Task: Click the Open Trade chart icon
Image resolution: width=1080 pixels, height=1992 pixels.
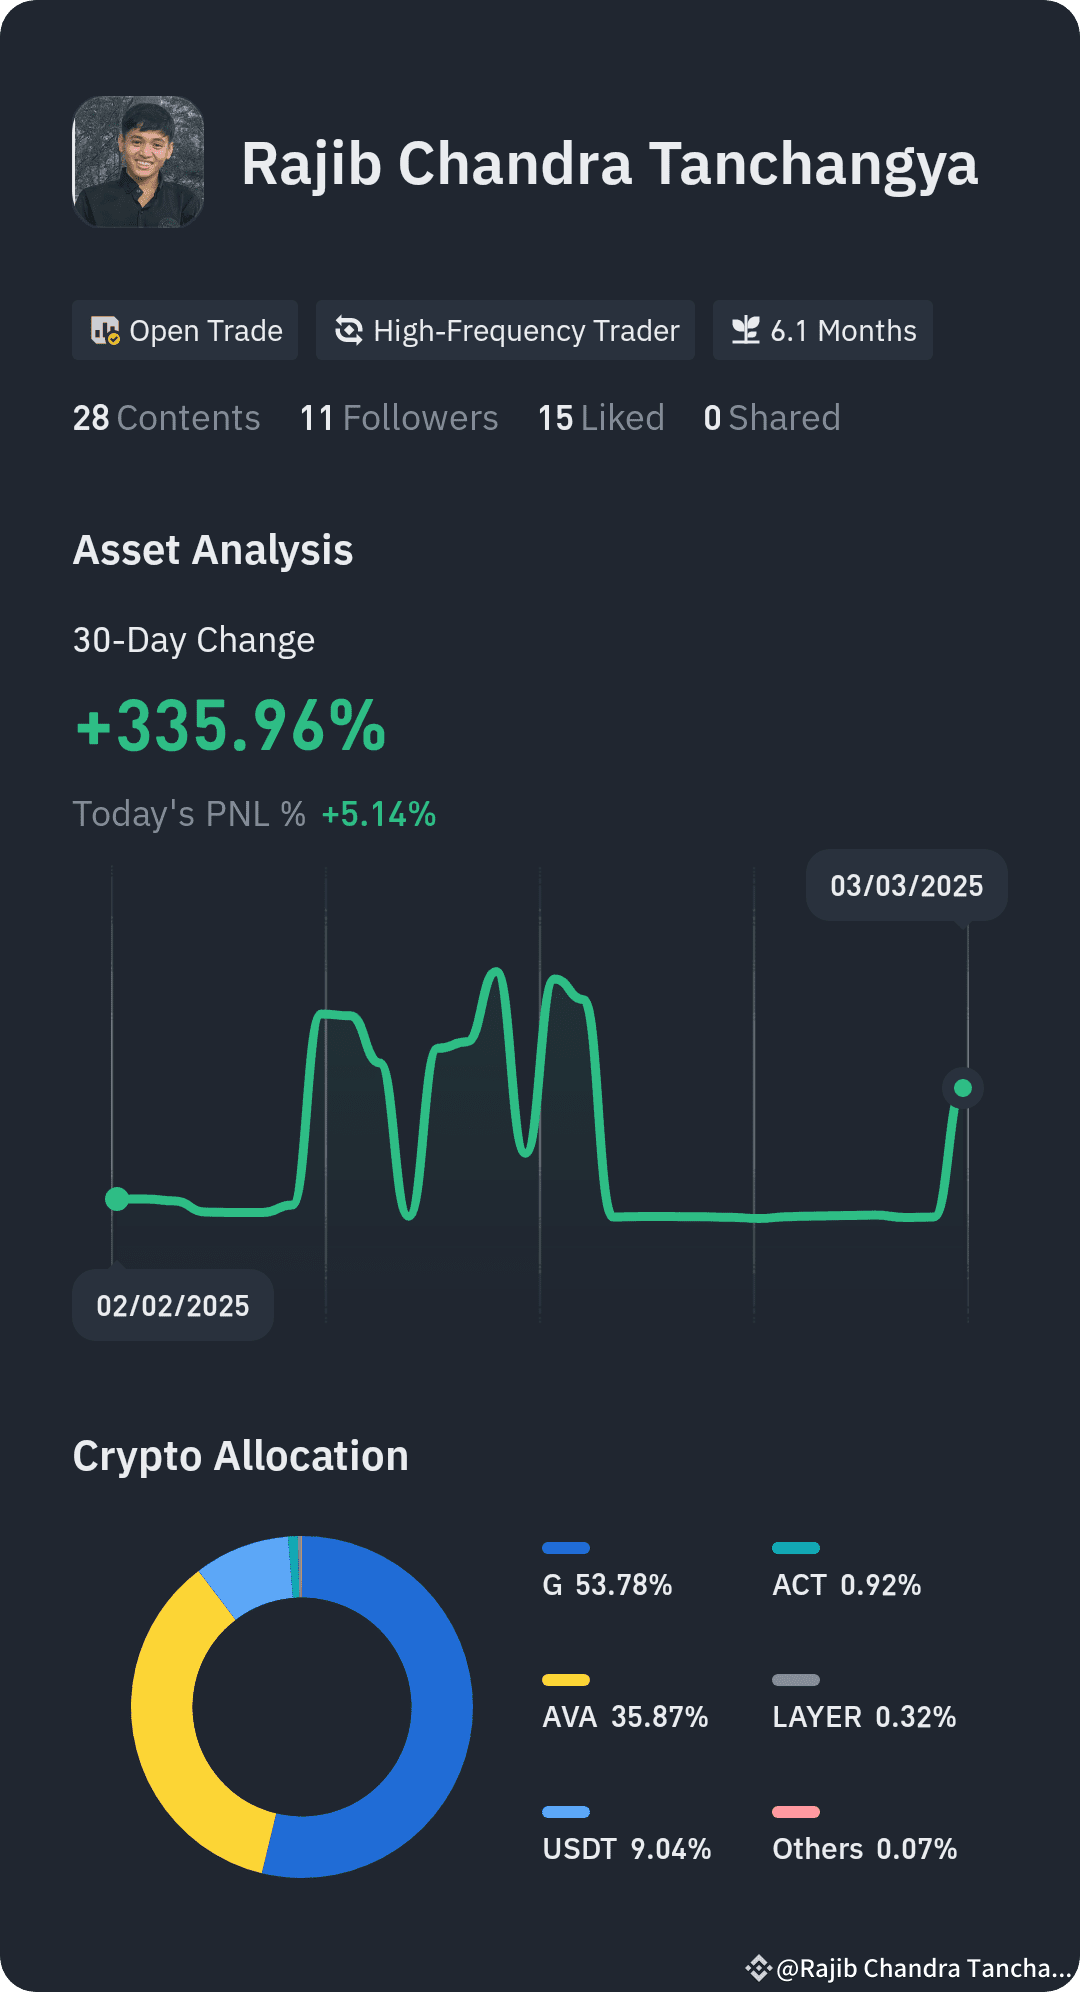Action: click(105, 331)
